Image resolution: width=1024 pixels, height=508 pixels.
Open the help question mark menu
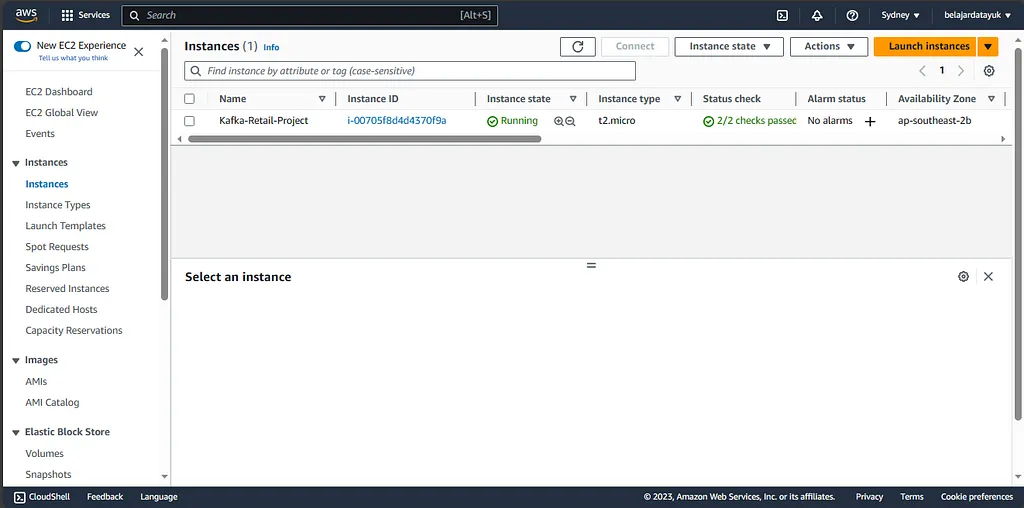[x=852, y=15]
